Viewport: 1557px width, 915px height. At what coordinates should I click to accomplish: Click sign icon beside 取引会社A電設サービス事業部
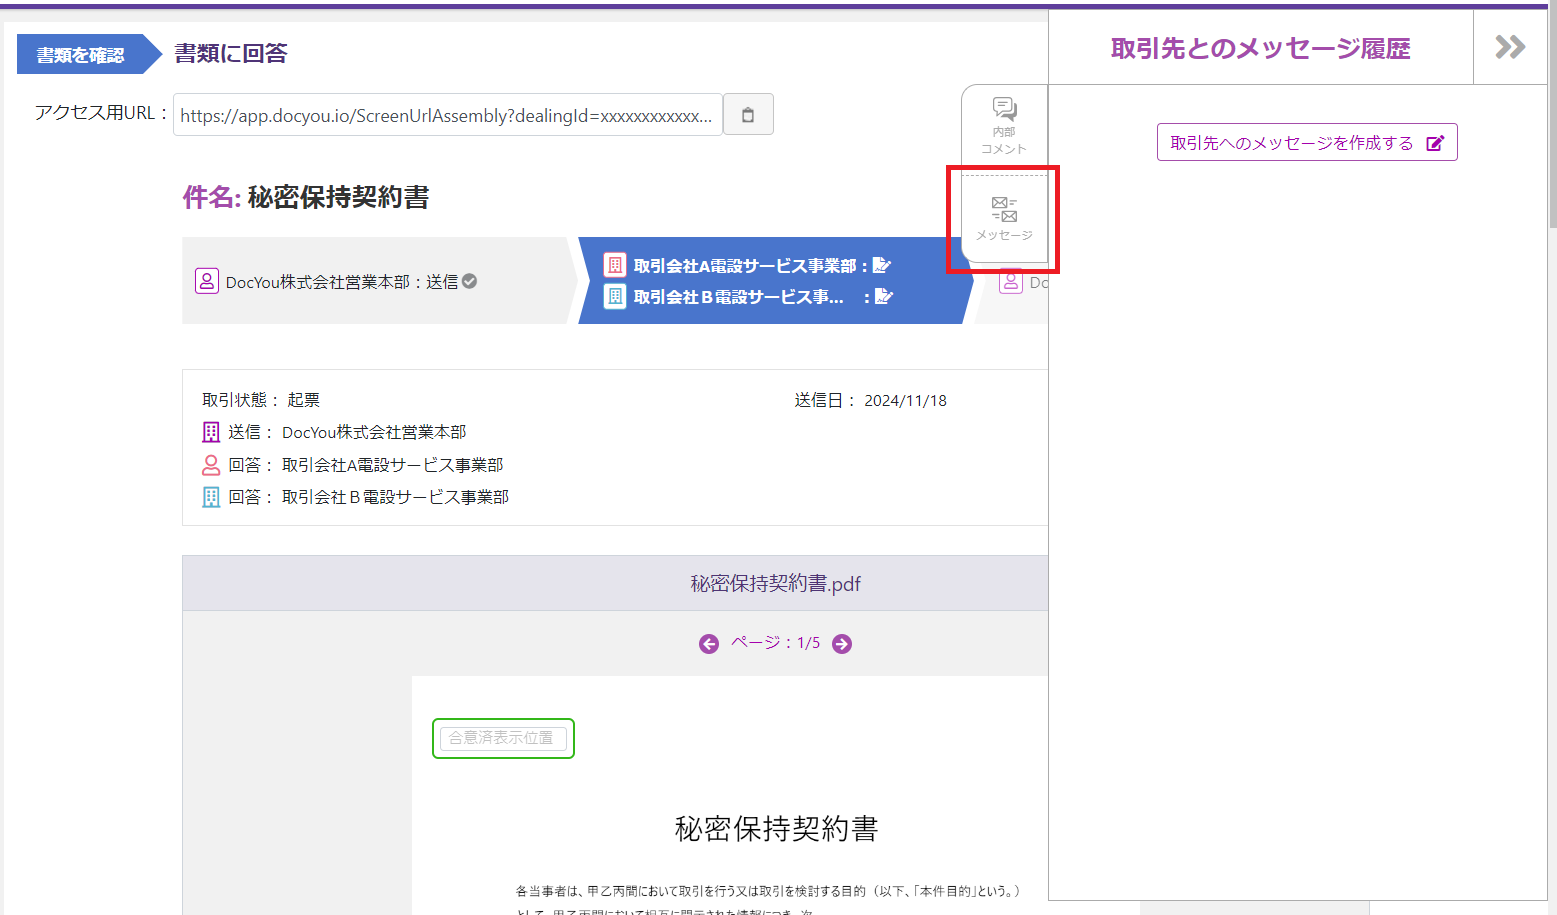[x=881, y=266]
